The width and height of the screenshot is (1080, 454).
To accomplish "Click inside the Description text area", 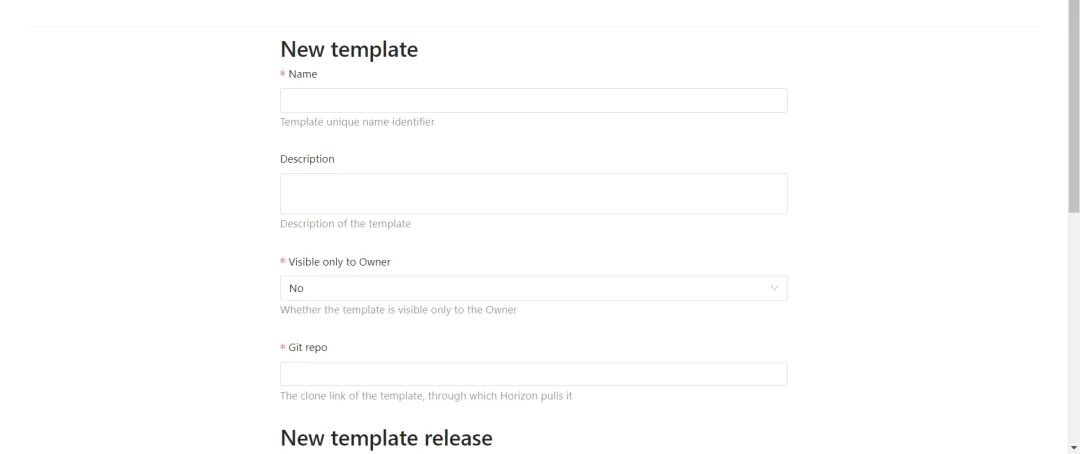I will (533, 193).
